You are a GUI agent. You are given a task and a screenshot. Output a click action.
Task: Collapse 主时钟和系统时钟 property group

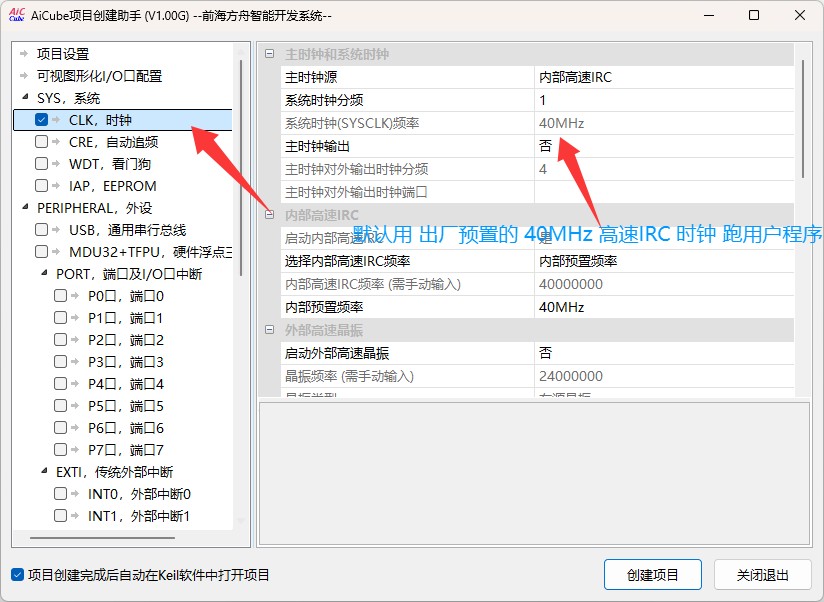270,54
